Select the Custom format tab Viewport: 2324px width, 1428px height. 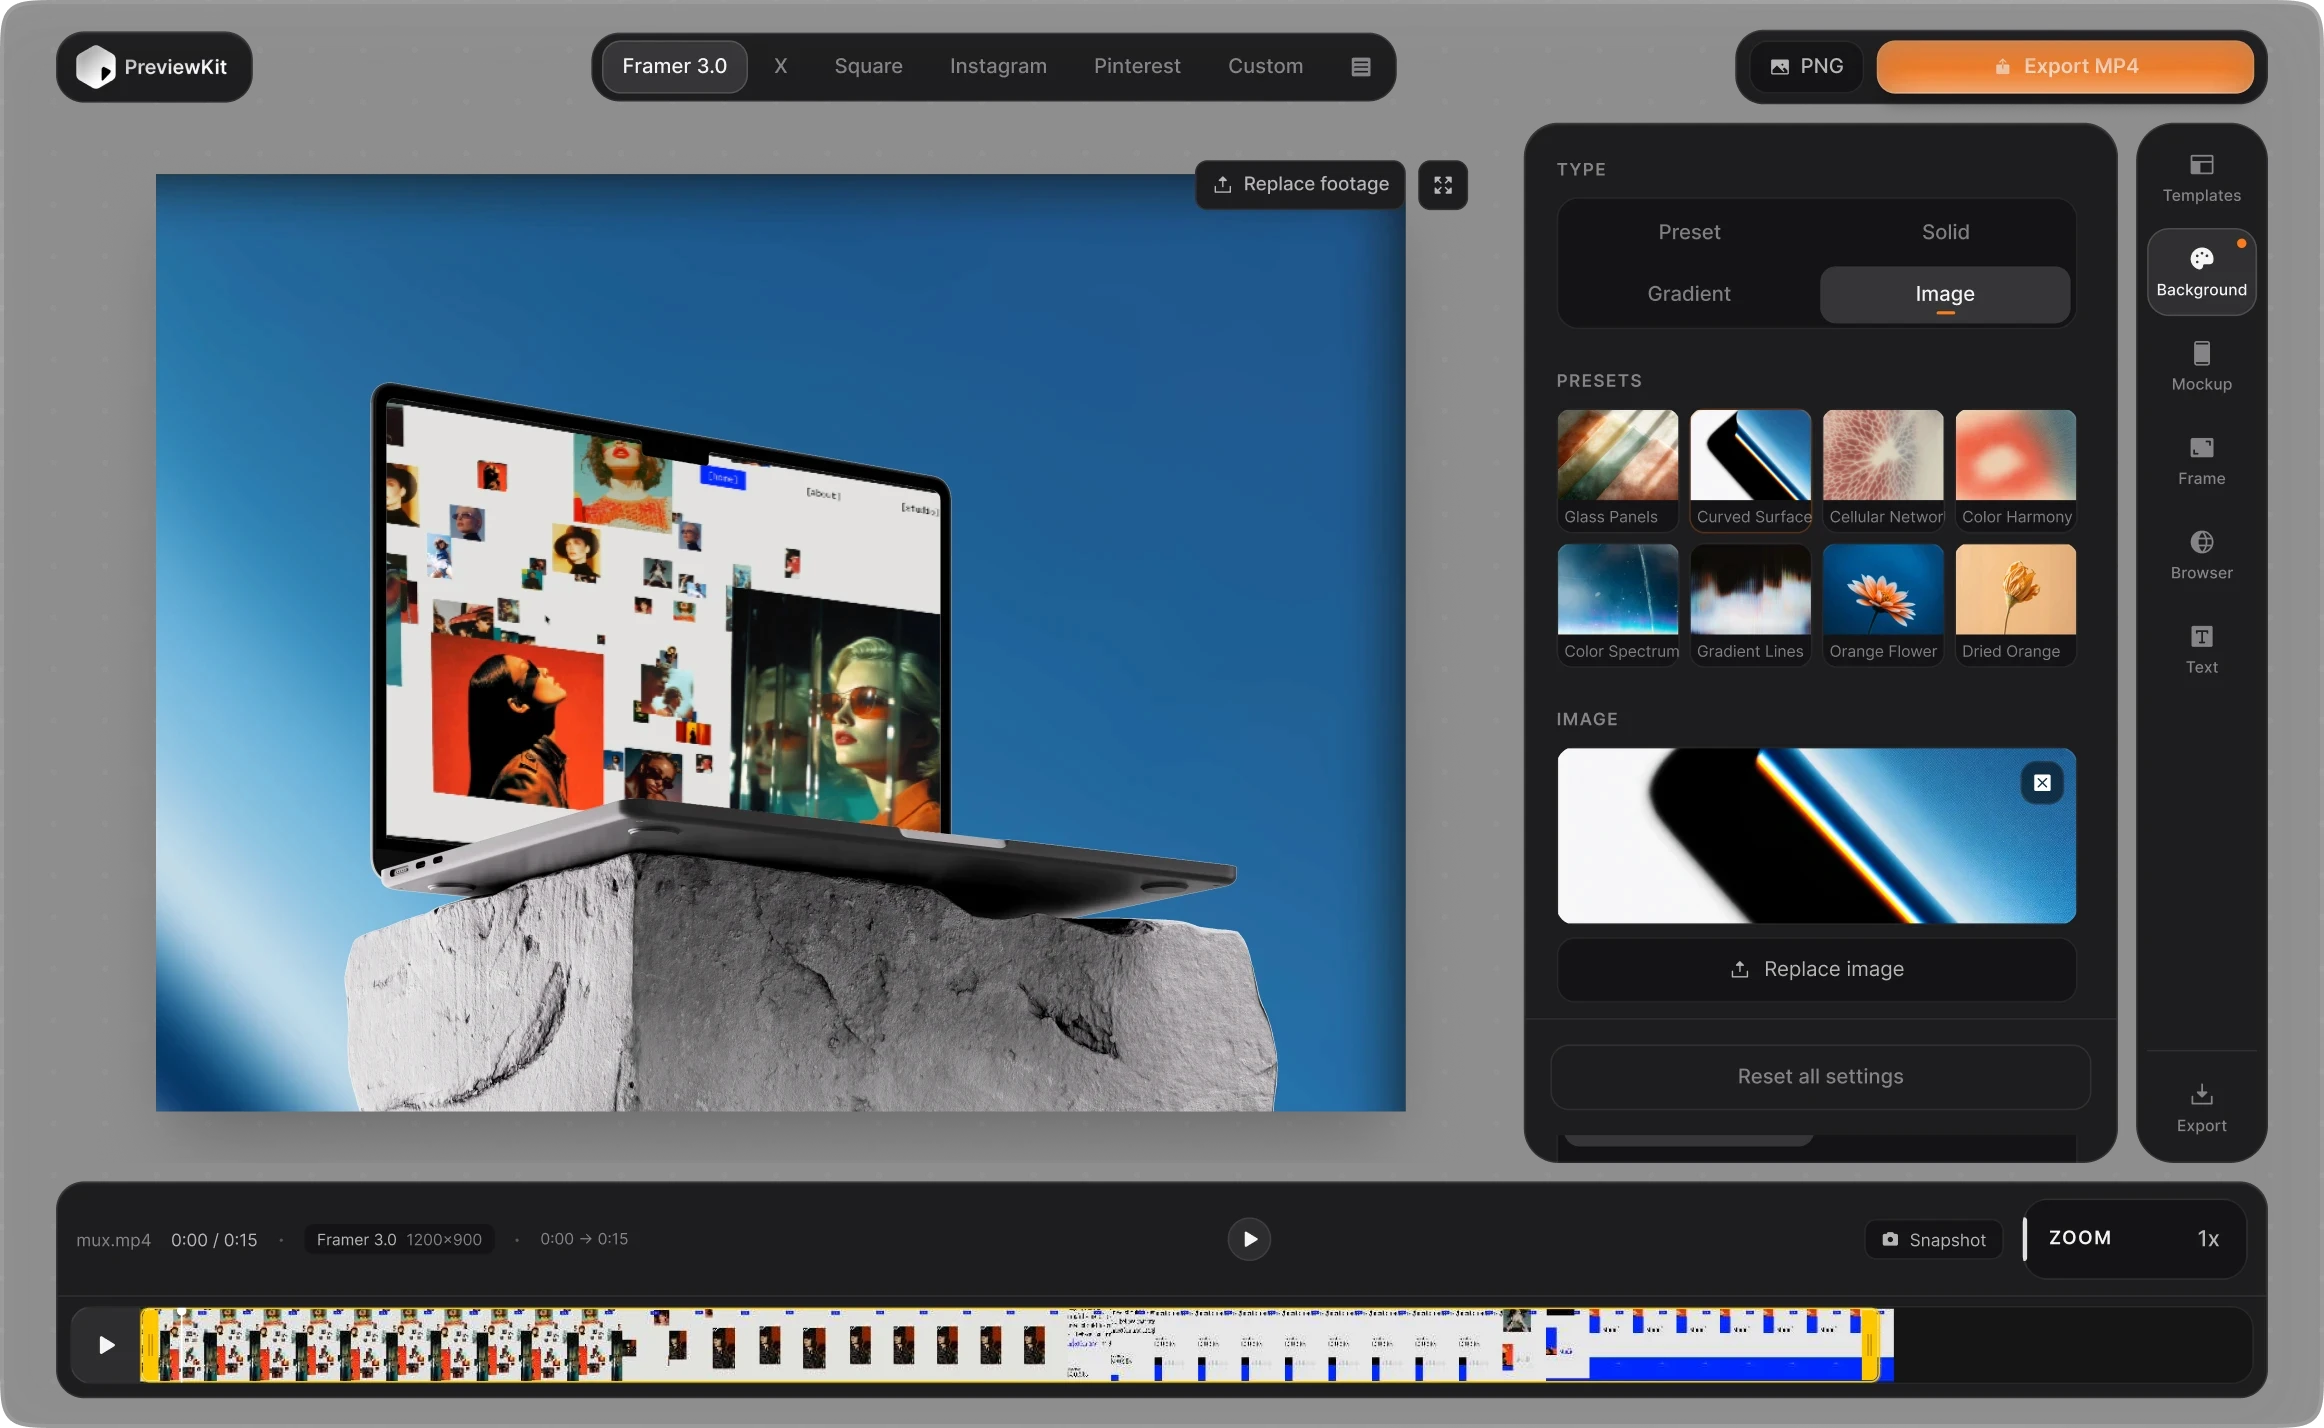click(1265, 67)
